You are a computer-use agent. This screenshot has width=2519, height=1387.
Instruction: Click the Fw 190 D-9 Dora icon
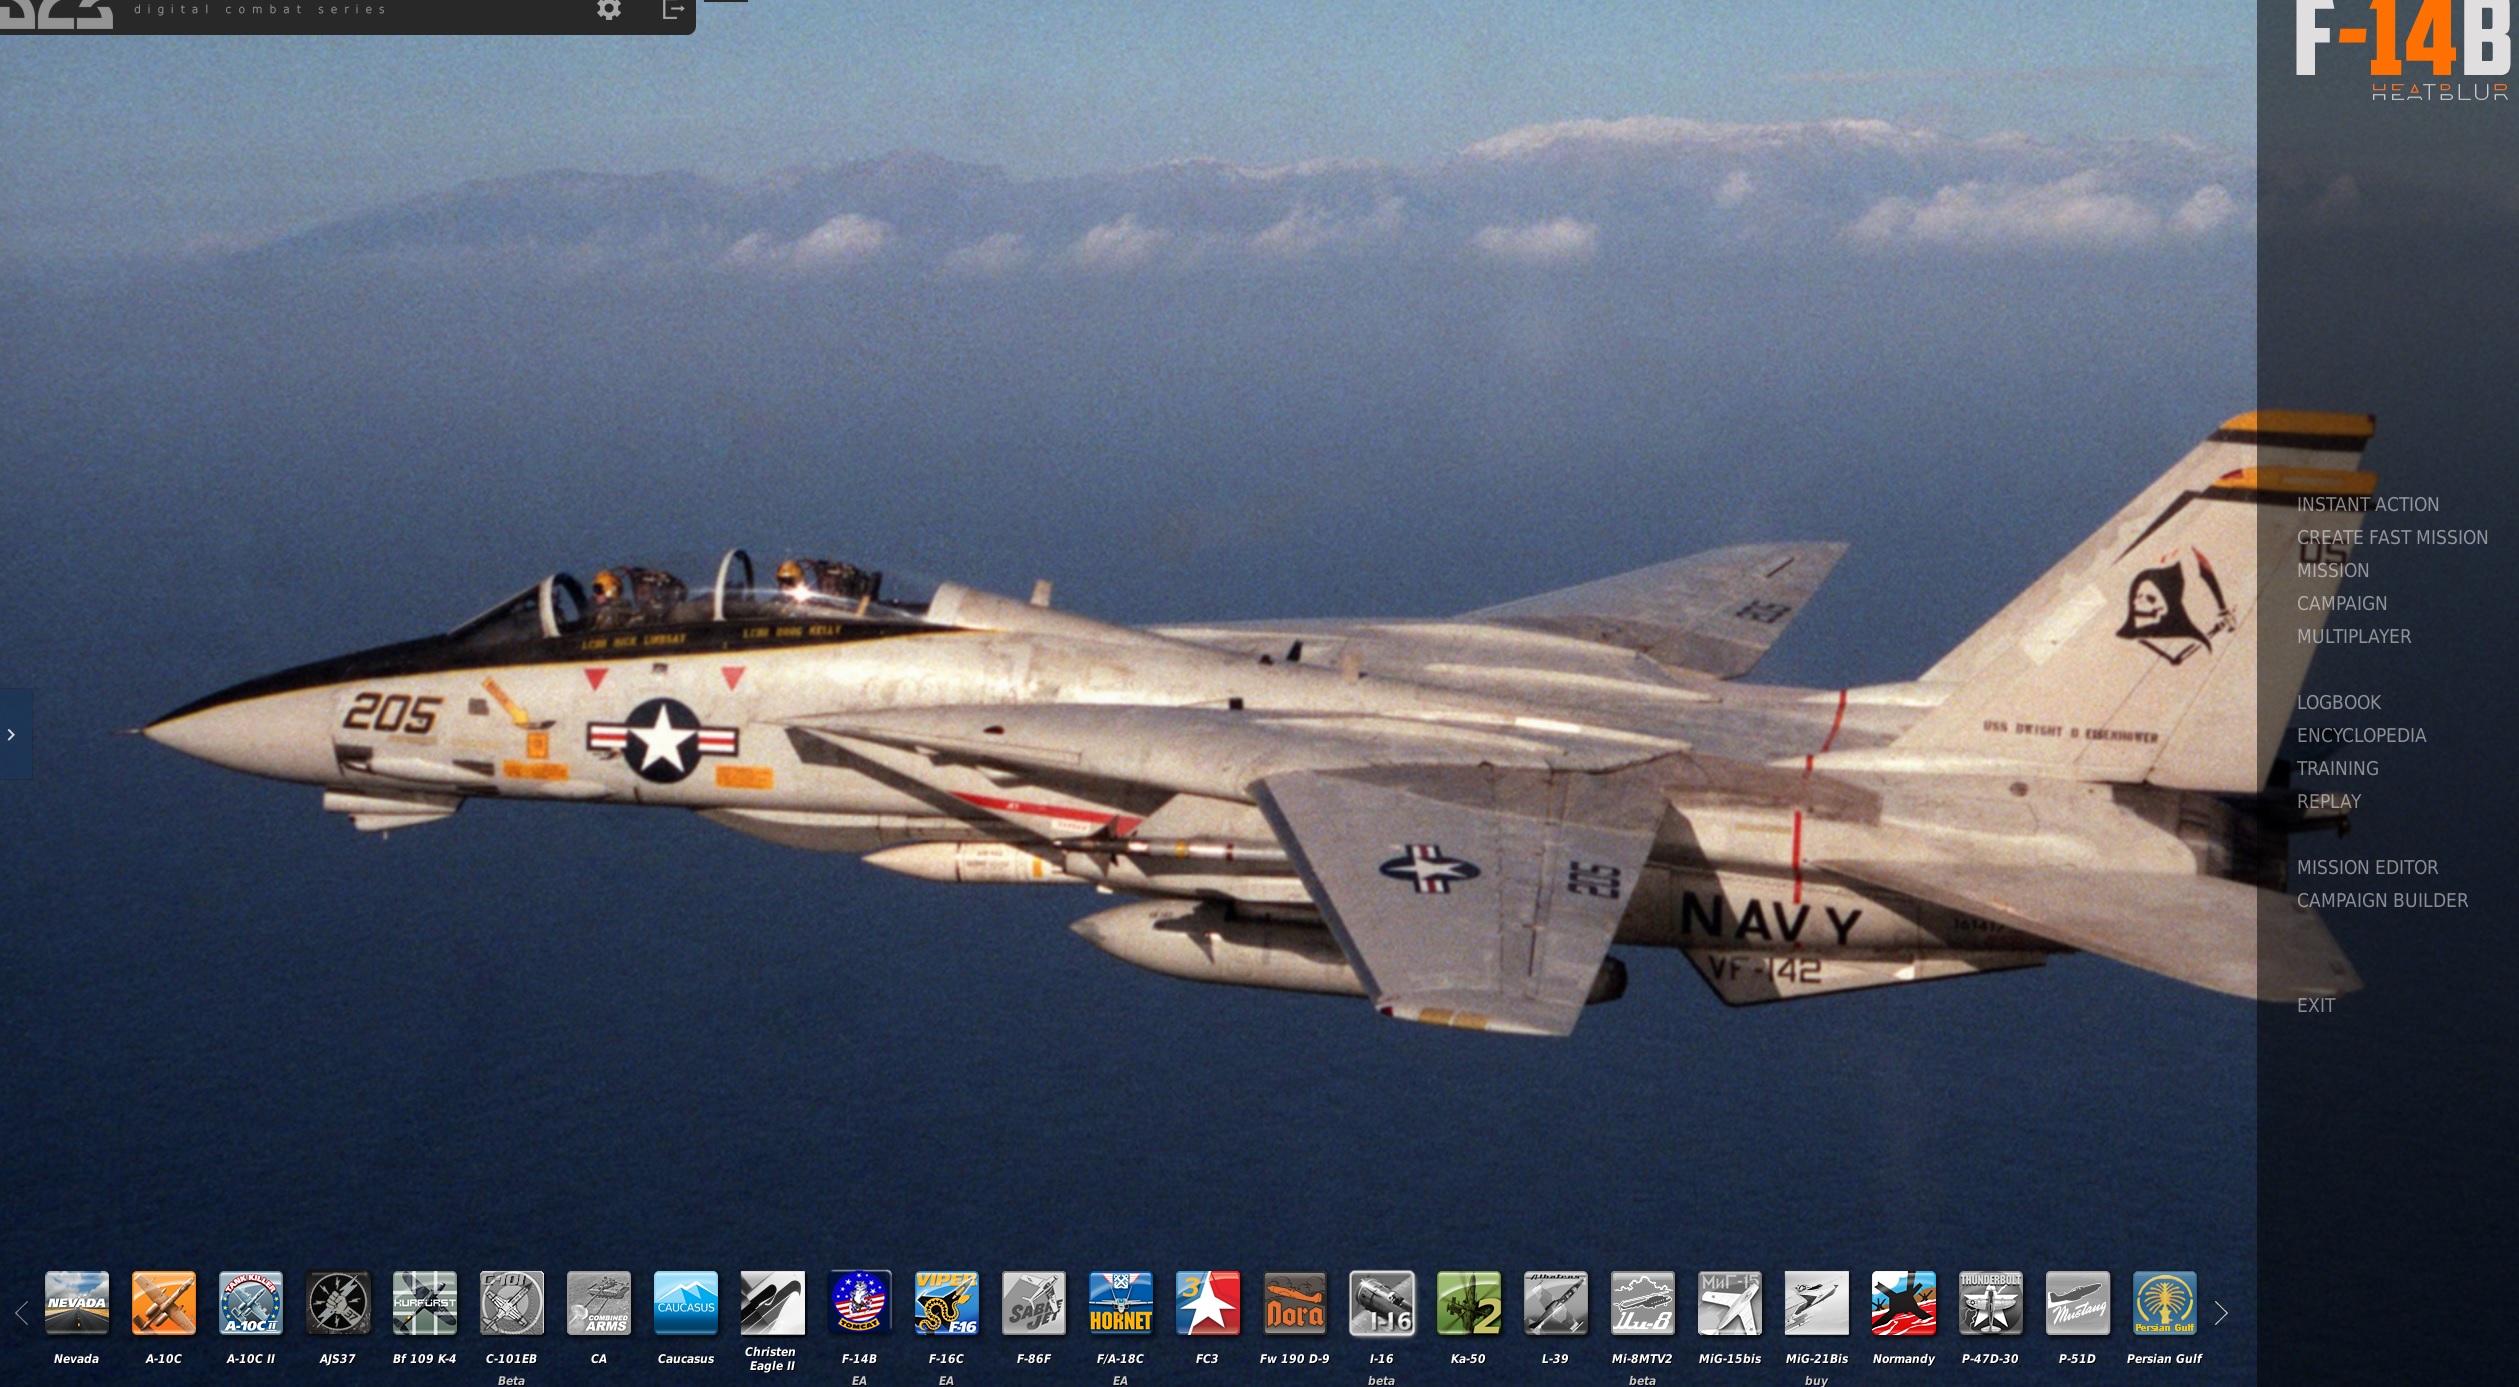(x=1294, y=1302)
